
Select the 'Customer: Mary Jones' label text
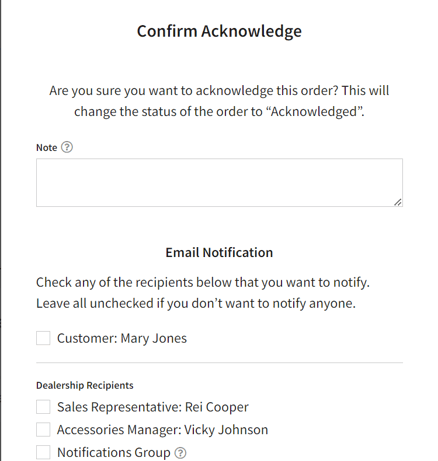[x=122, y=338]
